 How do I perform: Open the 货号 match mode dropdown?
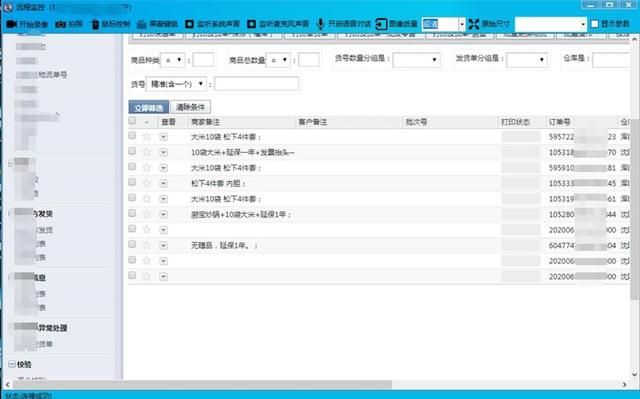coord(176,84)
